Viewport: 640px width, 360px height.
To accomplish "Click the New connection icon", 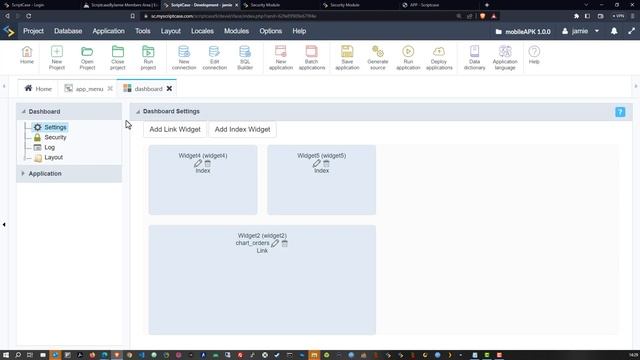I will [x=184, y=58].
